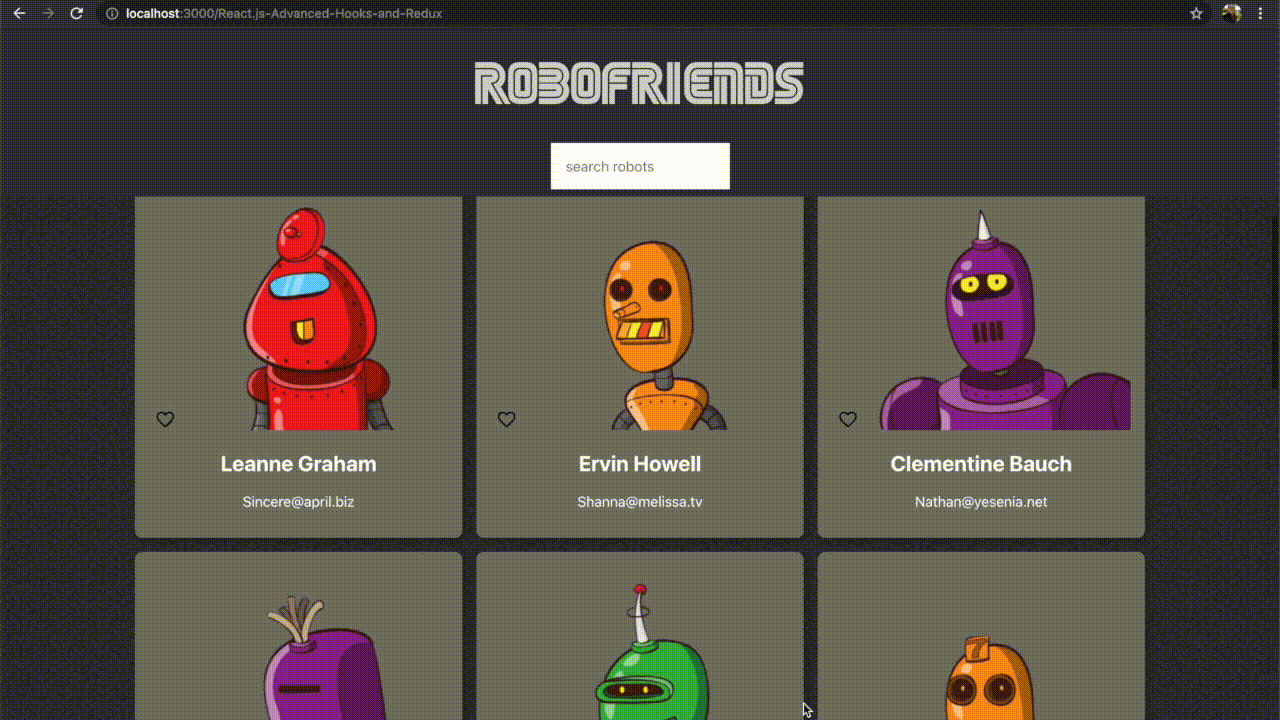Open the browser three-dot menu

1262,14
